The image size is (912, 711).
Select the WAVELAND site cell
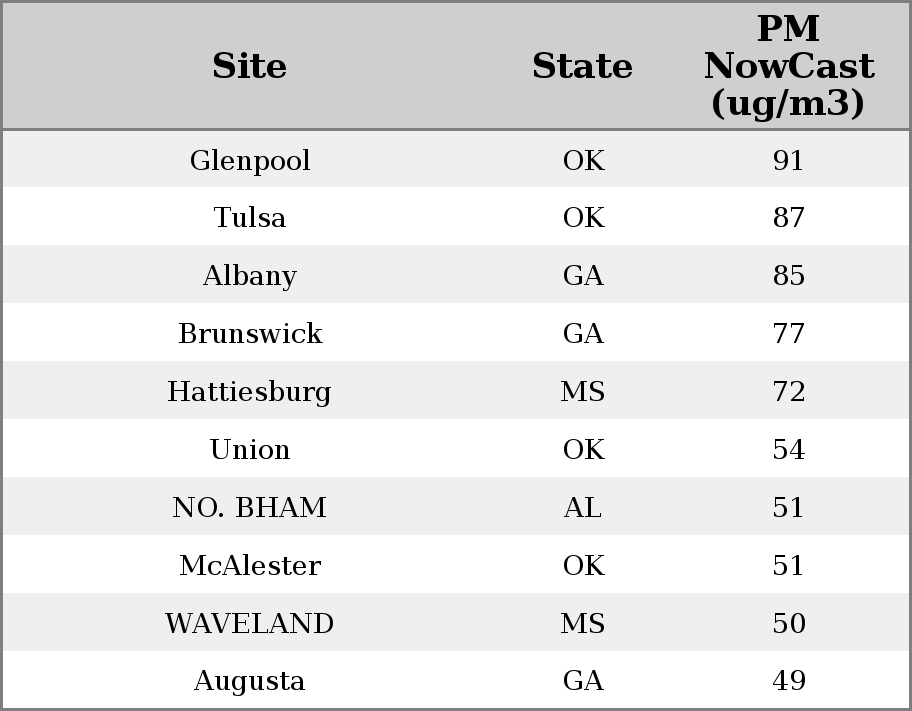click(250, 624)
